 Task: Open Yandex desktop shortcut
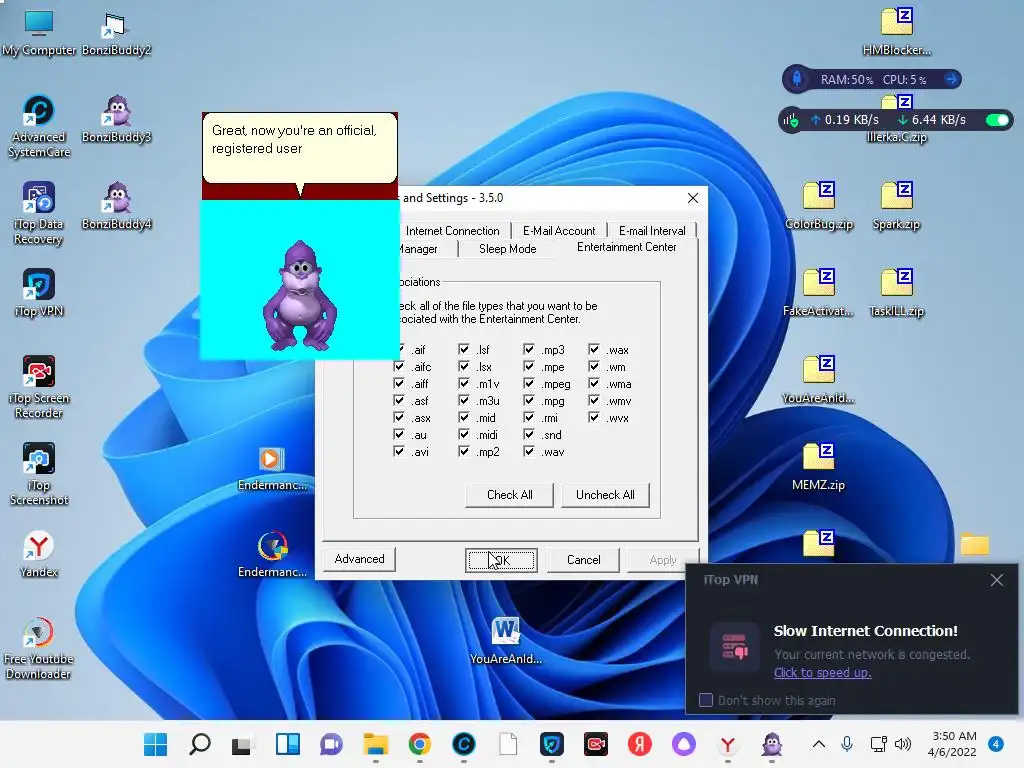click(39, 554)
